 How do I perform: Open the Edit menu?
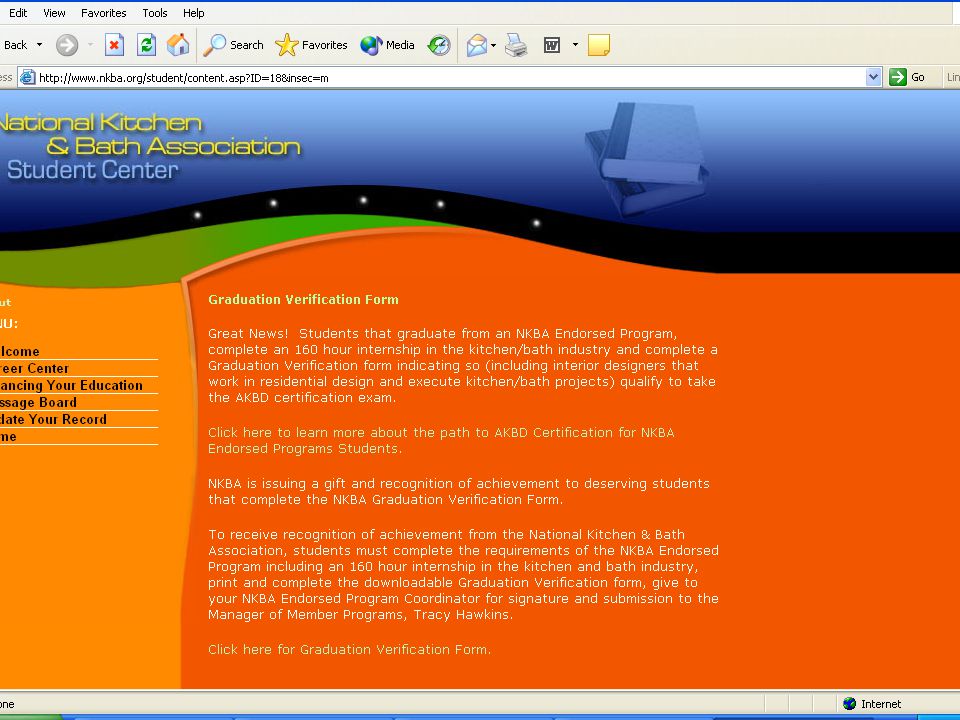tap(18, 13)
